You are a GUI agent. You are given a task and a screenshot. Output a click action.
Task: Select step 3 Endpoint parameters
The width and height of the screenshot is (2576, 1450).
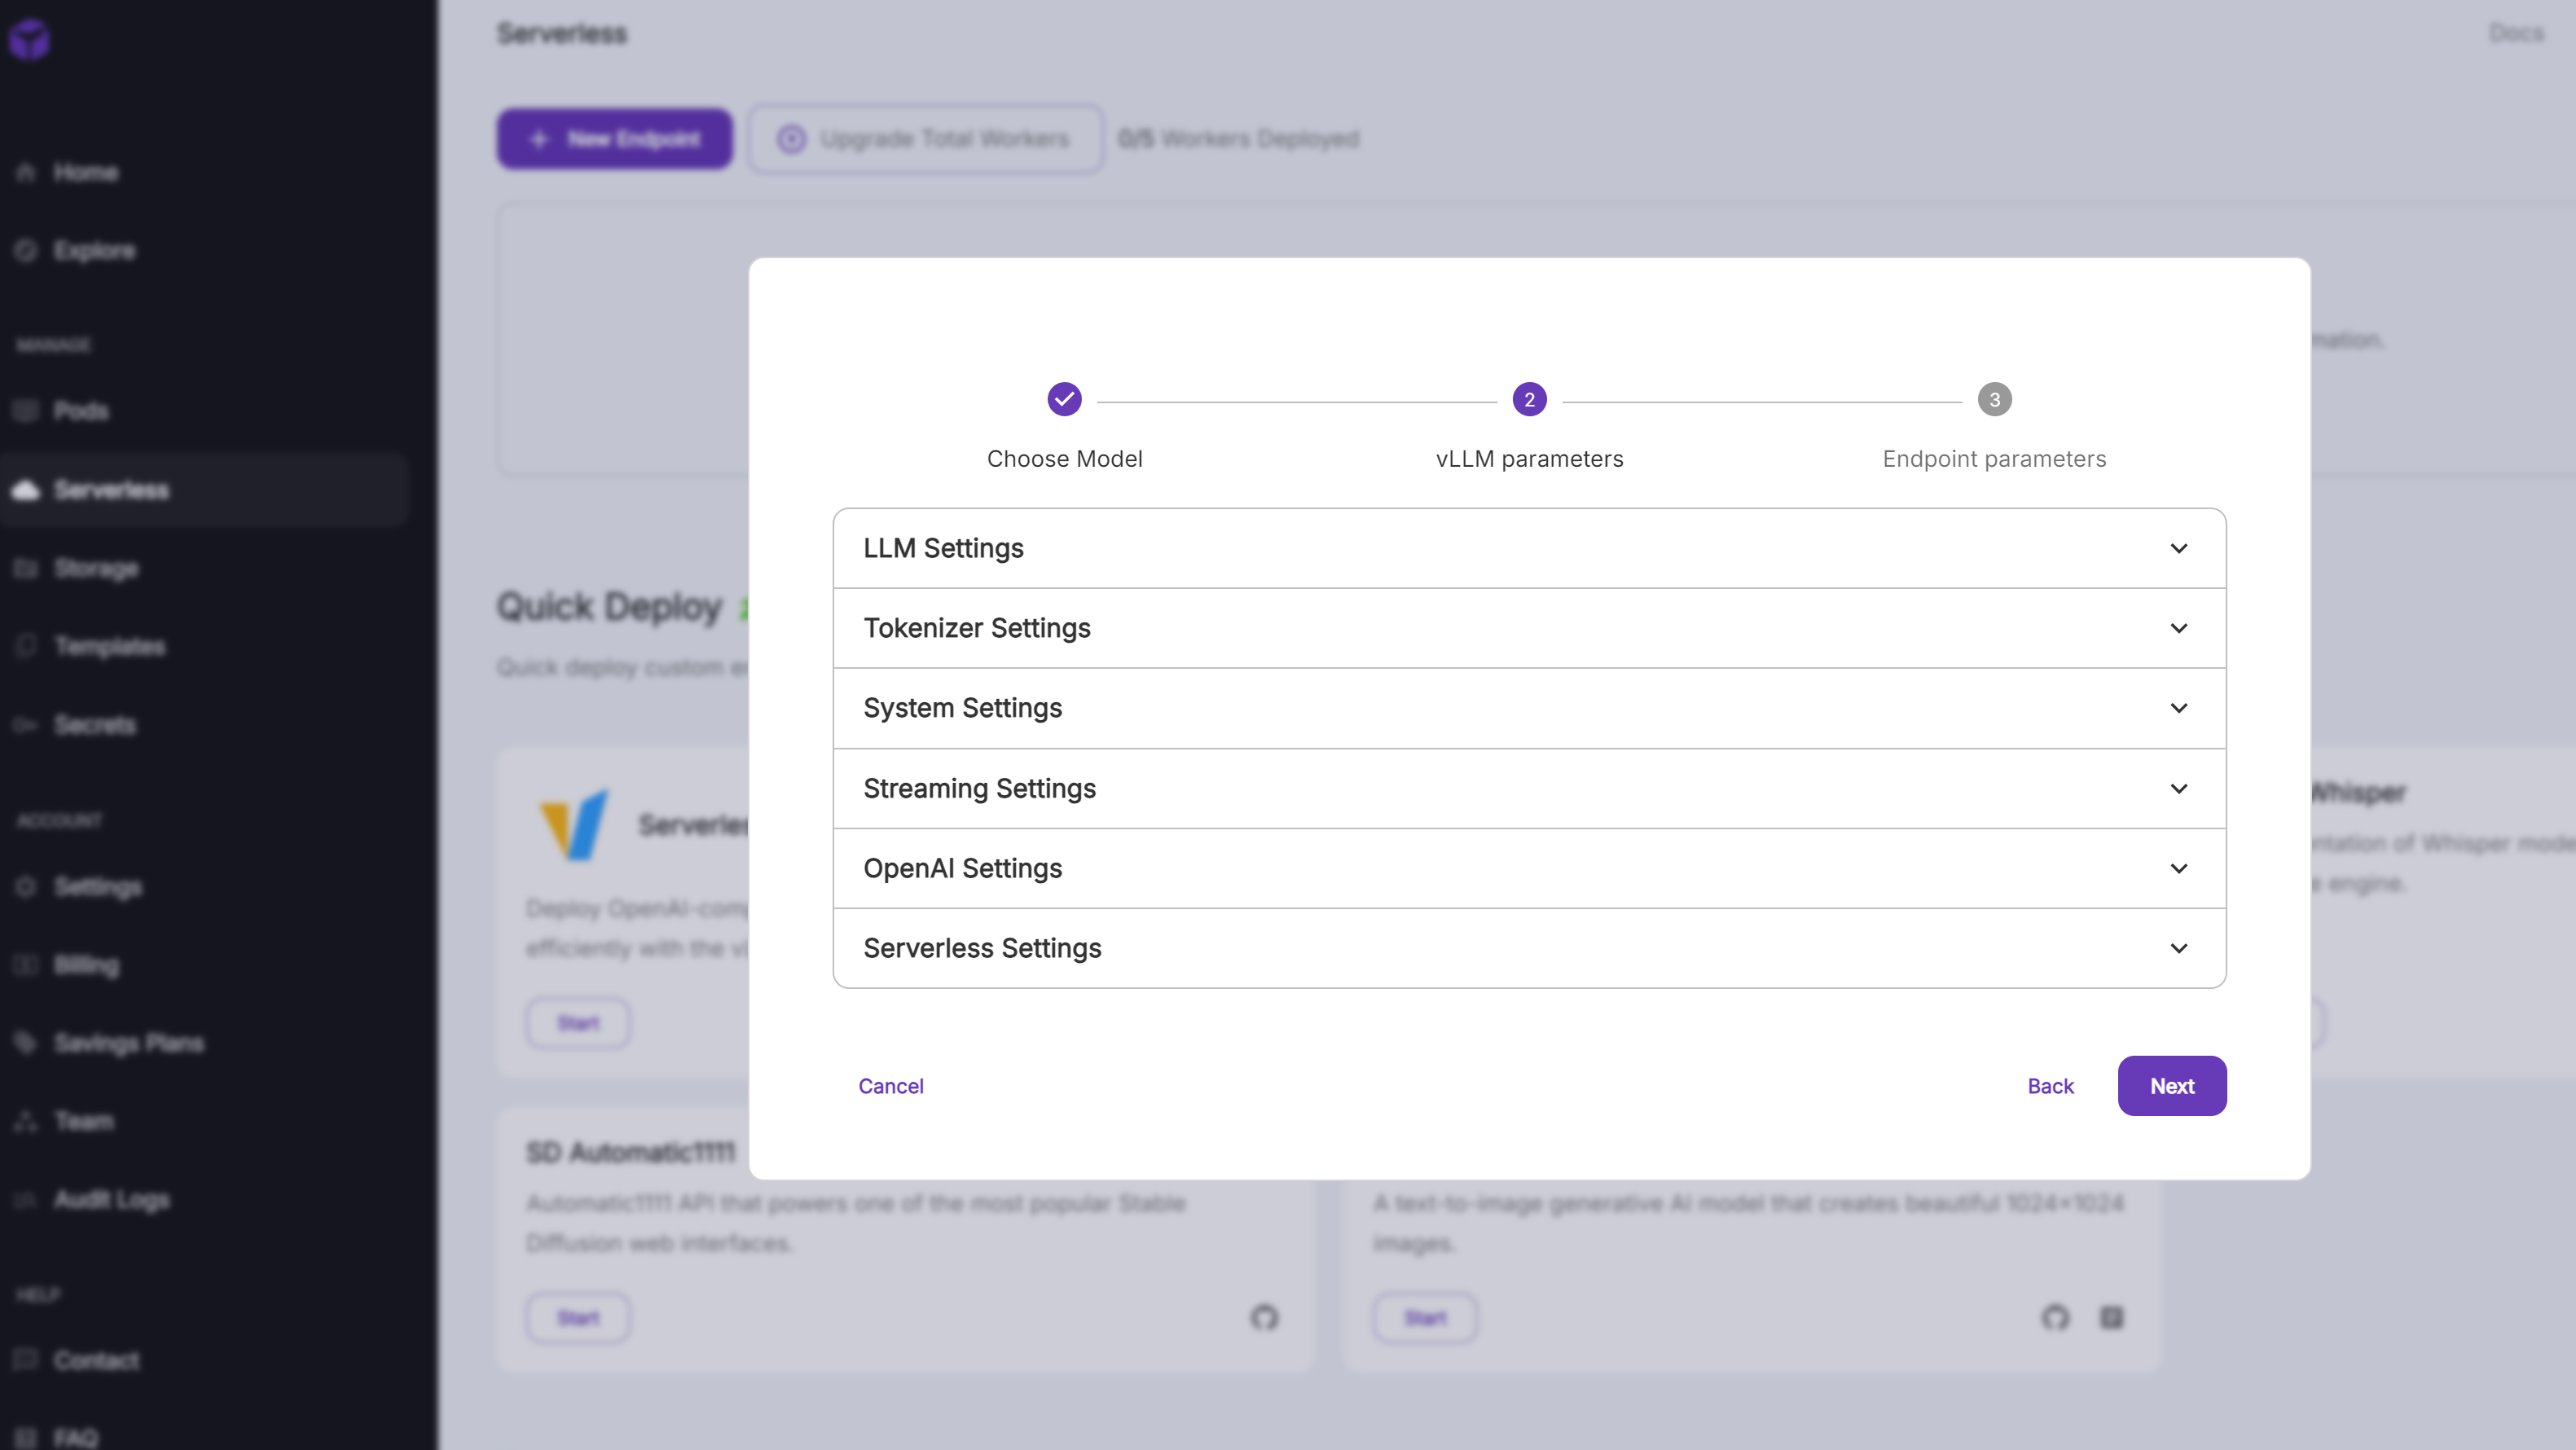click(1994, 399)
